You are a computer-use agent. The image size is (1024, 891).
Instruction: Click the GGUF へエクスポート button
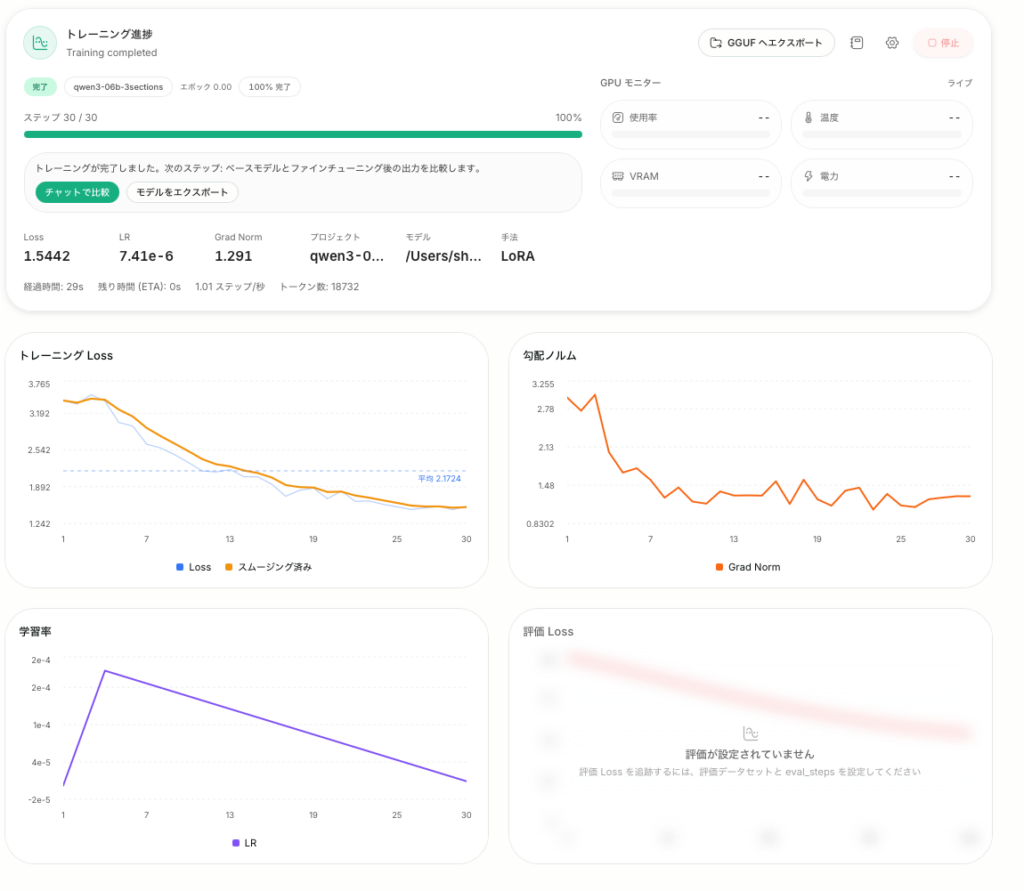point(766,43)
